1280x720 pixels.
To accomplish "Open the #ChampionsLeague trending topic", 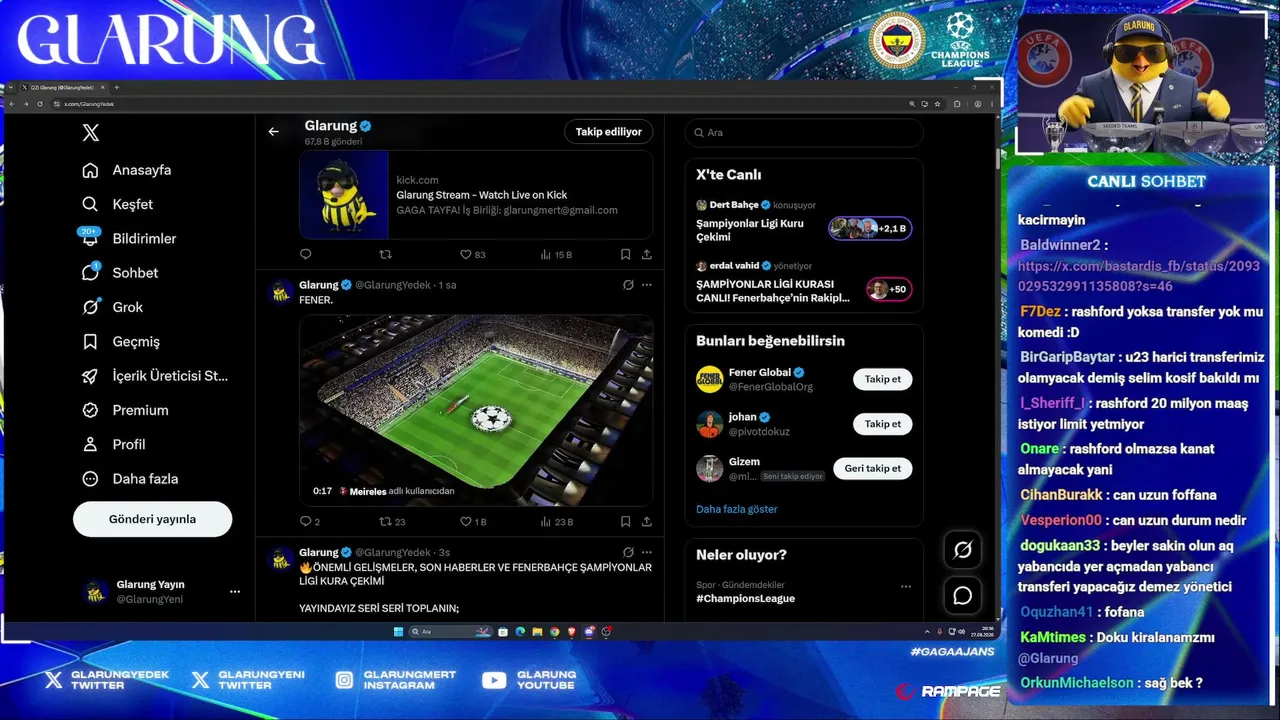I will point(746,598).
